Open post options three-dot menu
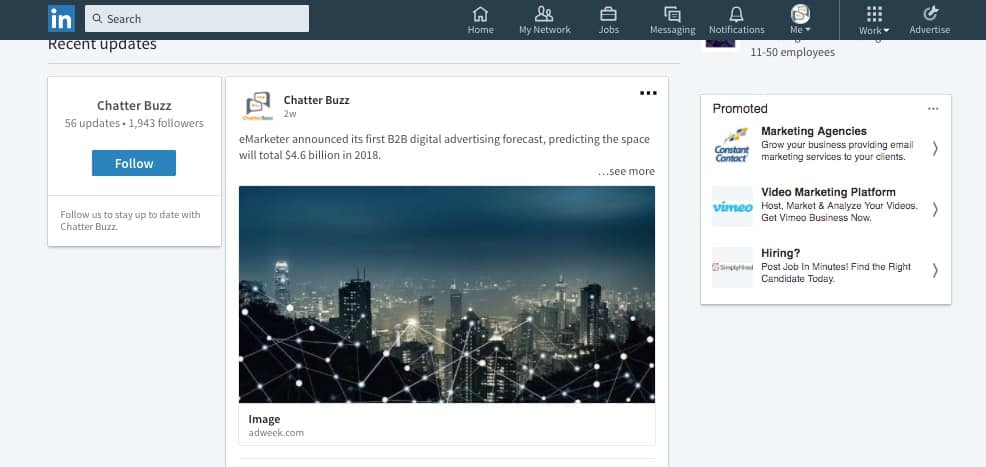 (648, 93)
